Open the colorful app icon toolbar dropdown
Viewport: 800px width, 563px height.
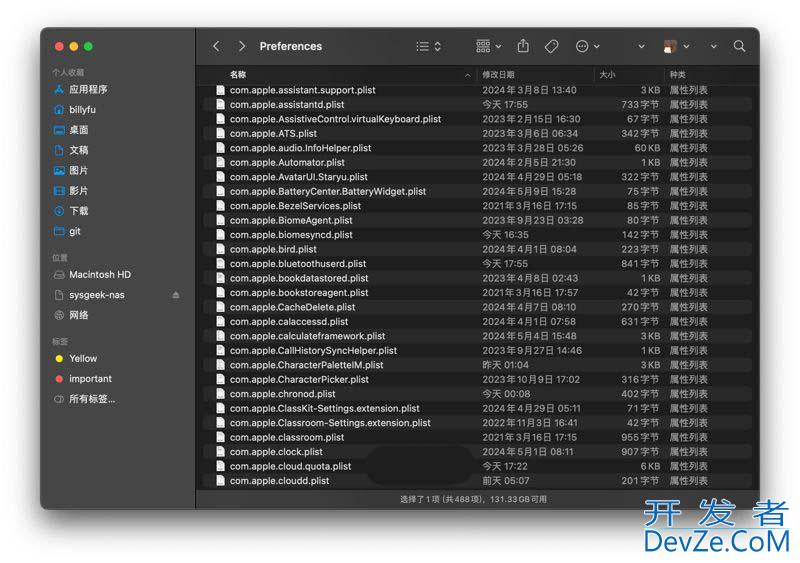coord(676,46)
